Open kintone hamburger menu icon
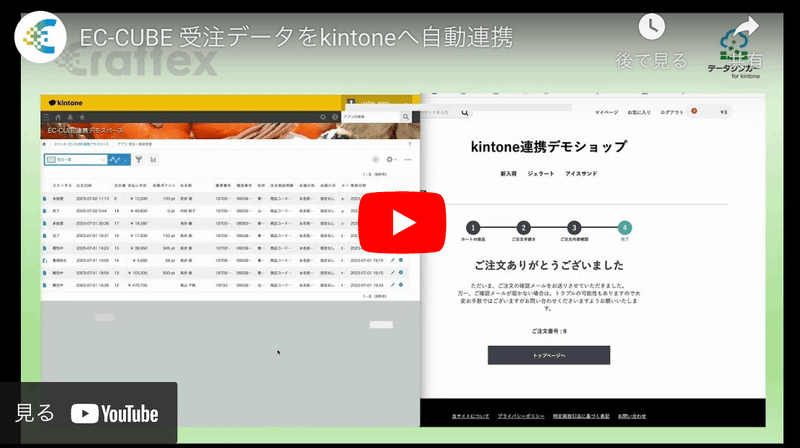 pos(46,117)
